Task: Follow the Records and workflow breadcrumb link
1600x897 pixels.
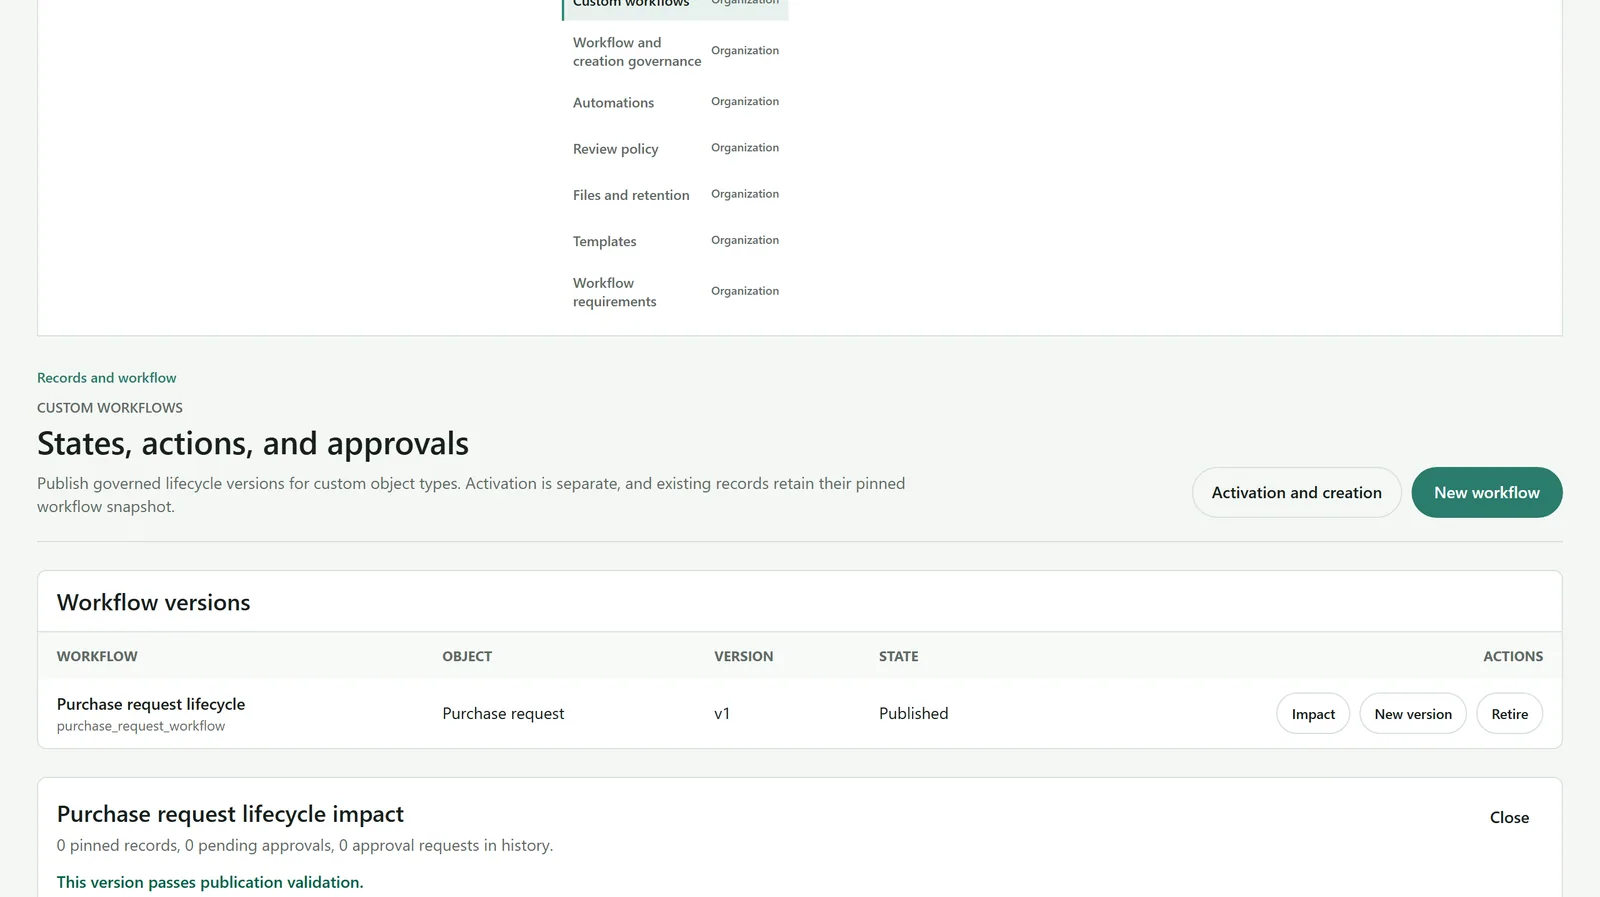Action: (106, 378)
